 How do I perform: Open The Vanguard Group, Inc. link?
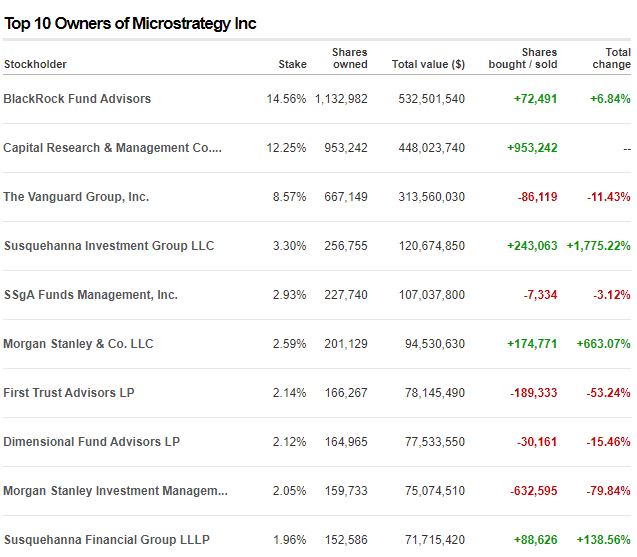click(x=76, y=197)
